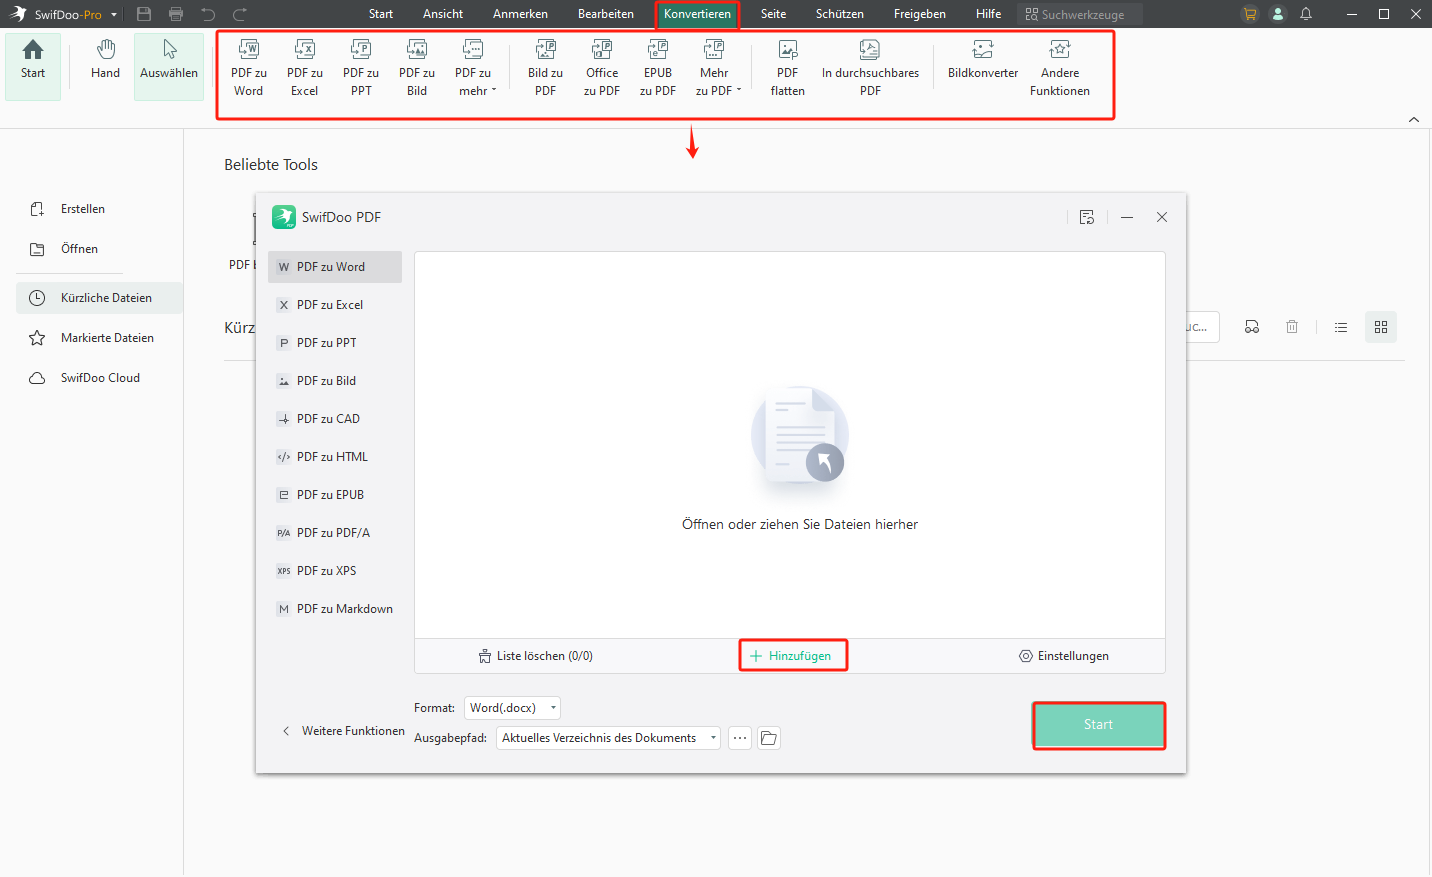This screenshot has width=1432, height=877.
Task: Click the save icon in title bar
Action: point(144,14)
